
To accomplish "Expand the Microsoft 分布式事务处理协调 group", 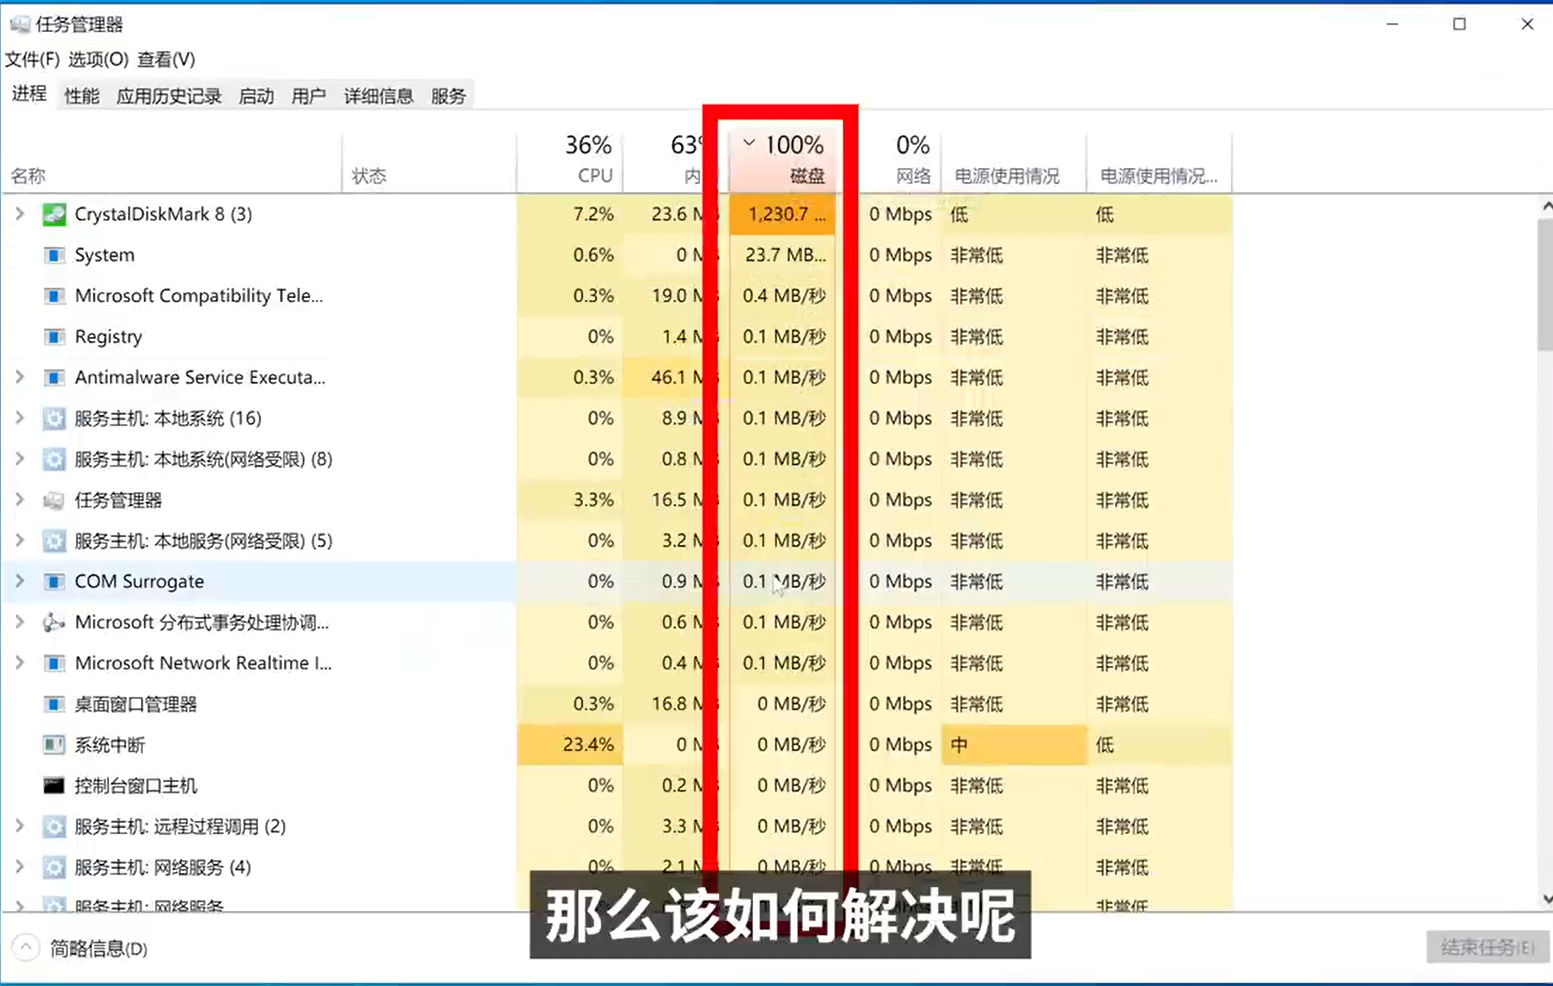I will [19, 622].
